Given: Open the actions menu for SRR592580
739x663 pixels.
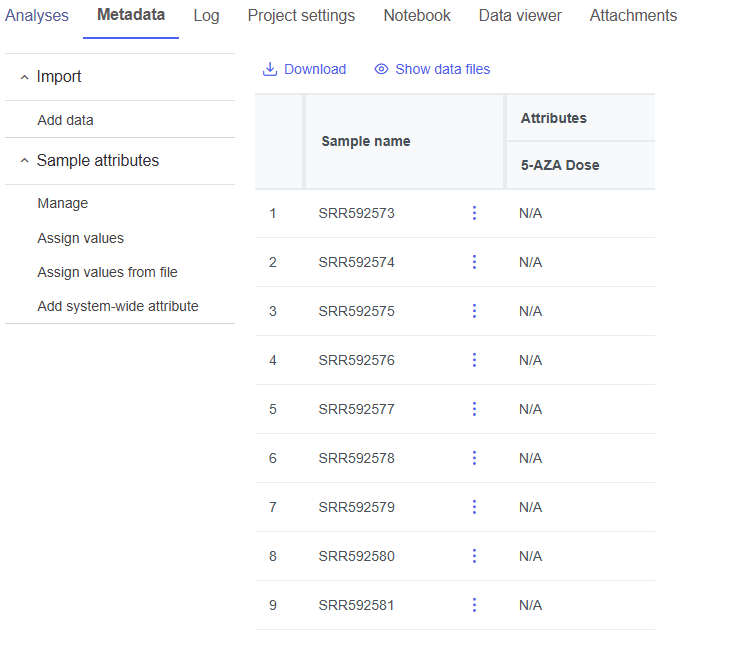Looking at the screenshot, I should (x=474, y=556).
